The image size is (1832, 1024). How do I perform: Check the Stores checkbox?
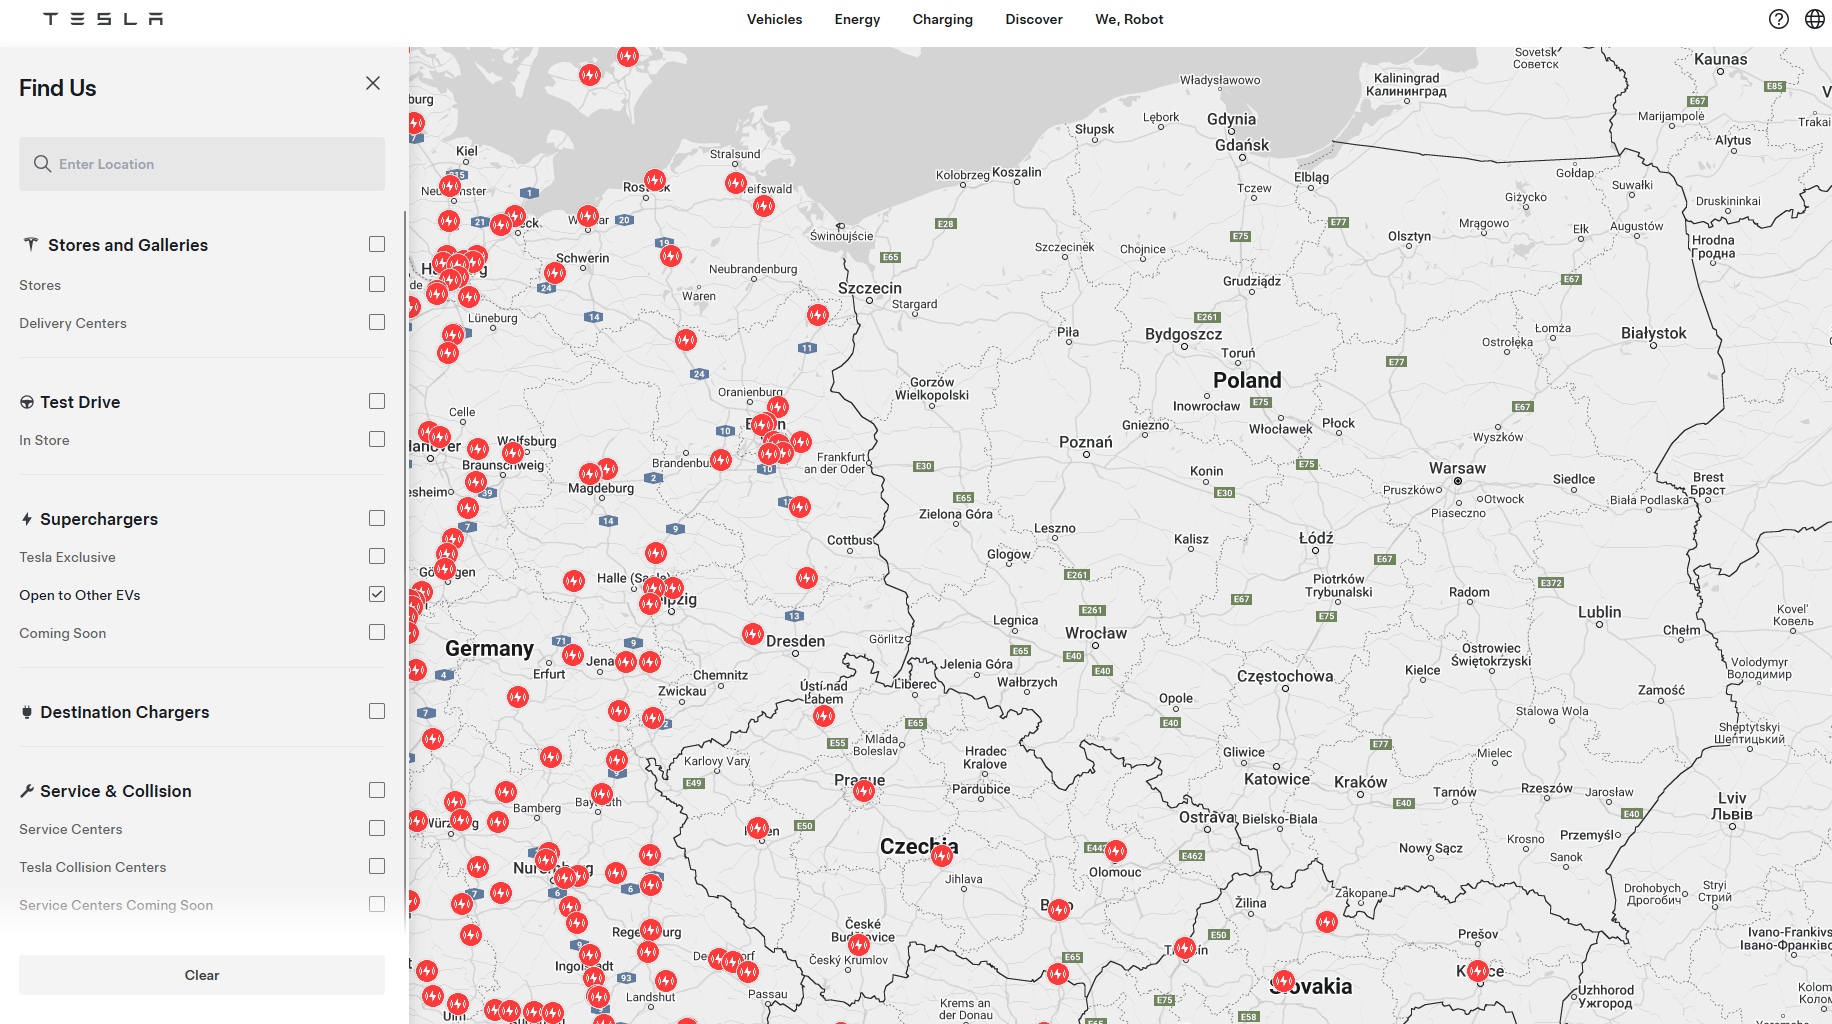(x=377, y=285)
